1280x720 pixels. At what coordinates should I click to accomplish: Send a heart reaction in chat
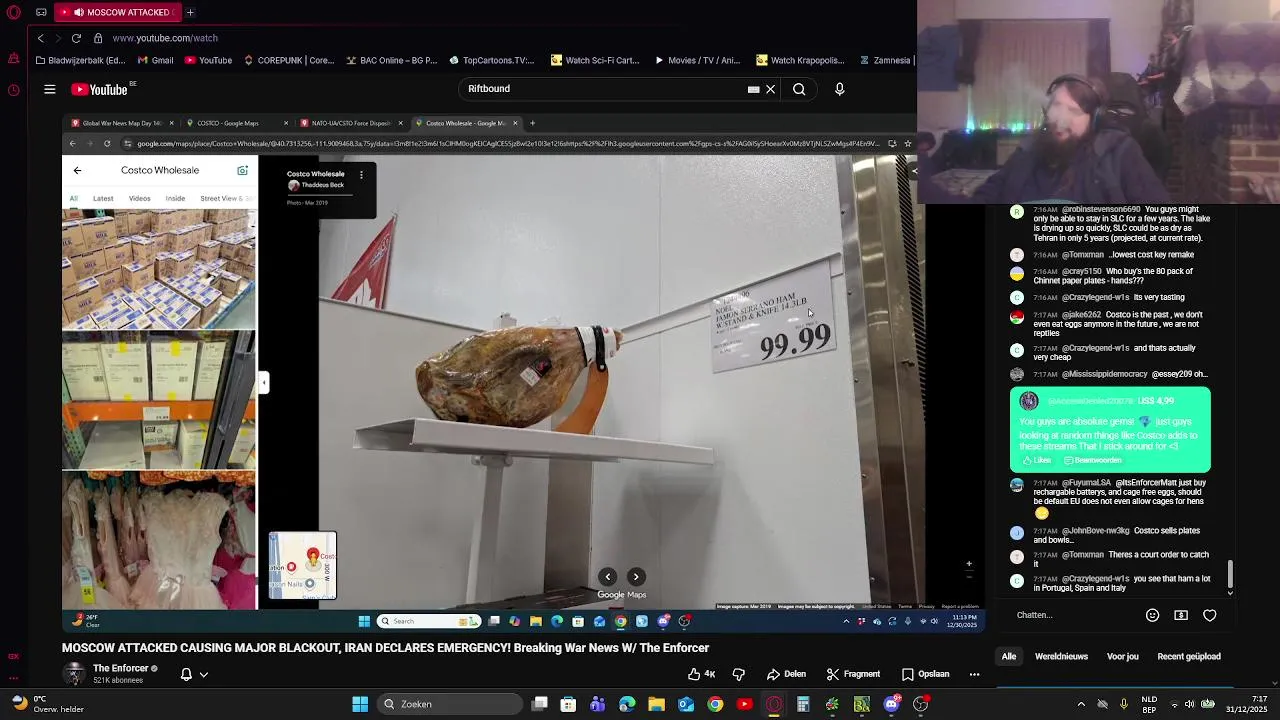[x=1210, y=615]
